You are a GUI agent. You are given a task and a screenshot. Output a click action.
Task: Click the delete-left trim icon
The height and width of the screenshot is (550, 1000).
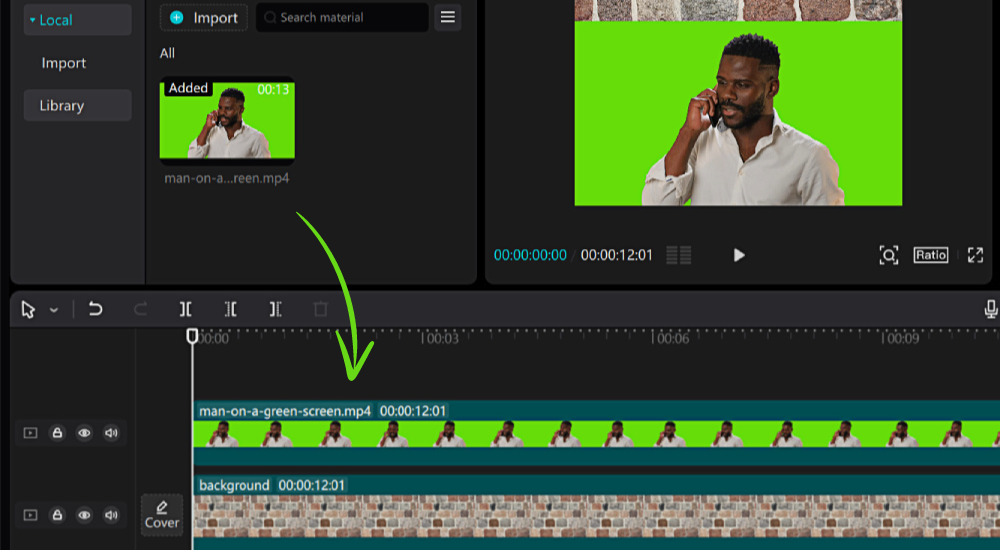click(x=231, y=310)
